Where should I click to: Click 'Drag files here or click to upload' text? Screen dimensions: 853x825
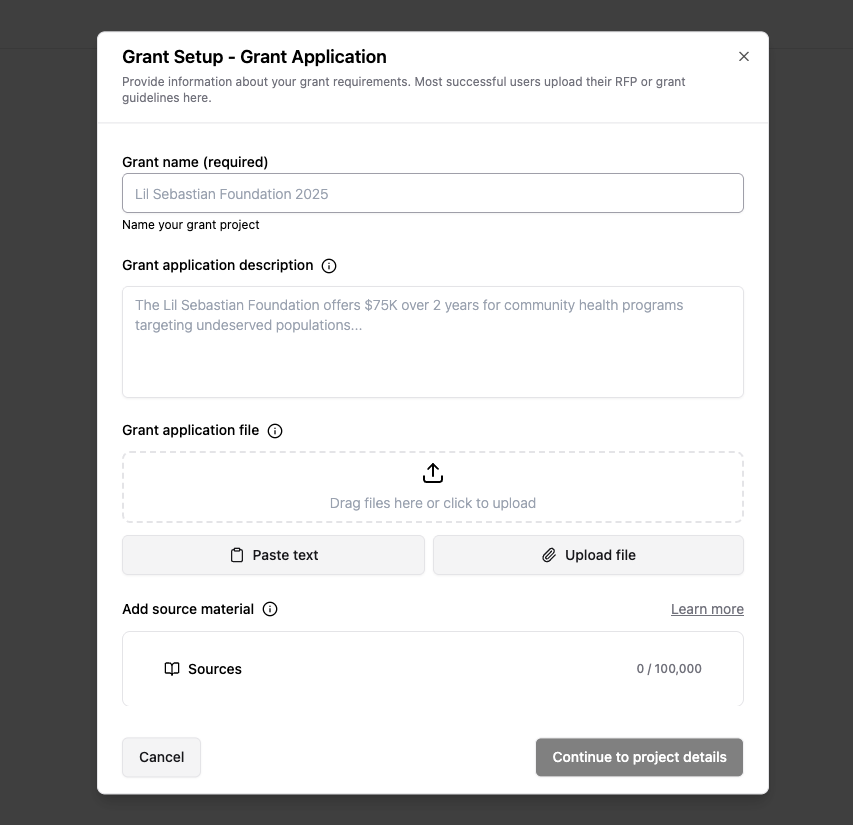tap(433, 503)
